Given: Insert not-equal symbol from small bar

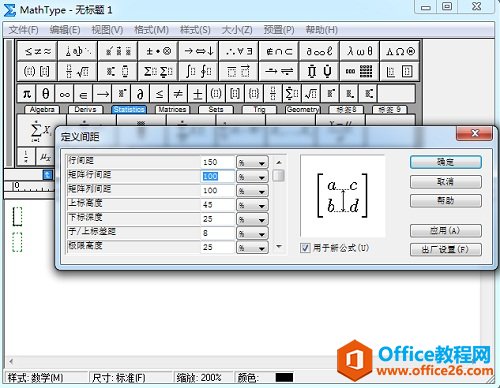Looking at the screenshot, I should coord(178,94).
